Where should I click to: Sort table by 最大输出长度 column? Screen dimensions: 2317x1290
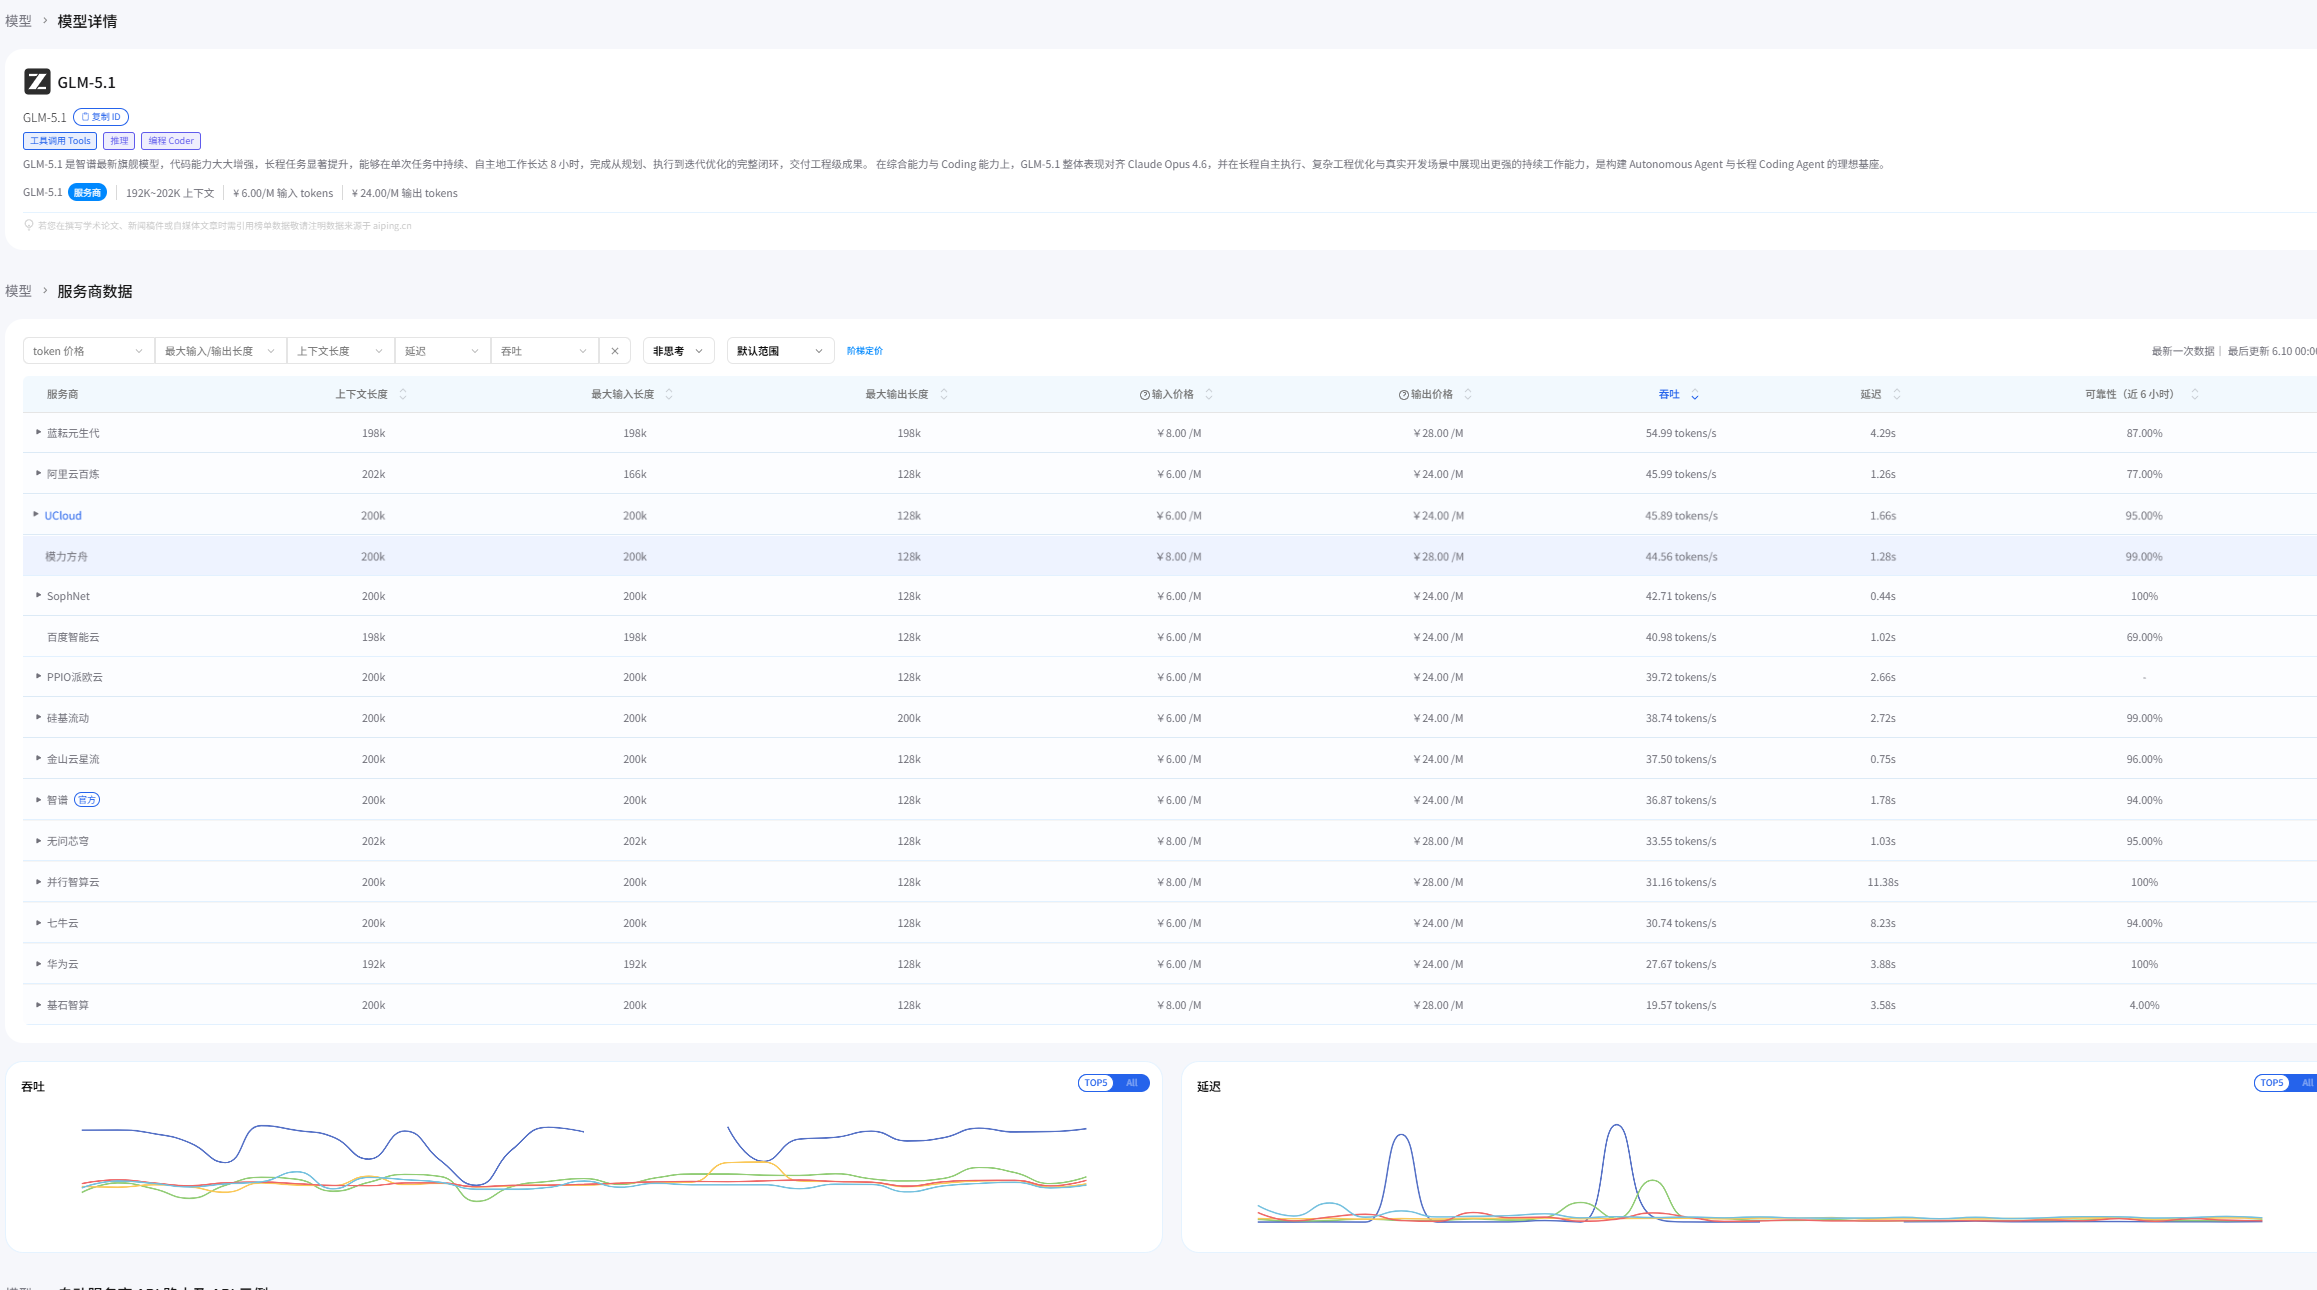coord(944,395)
